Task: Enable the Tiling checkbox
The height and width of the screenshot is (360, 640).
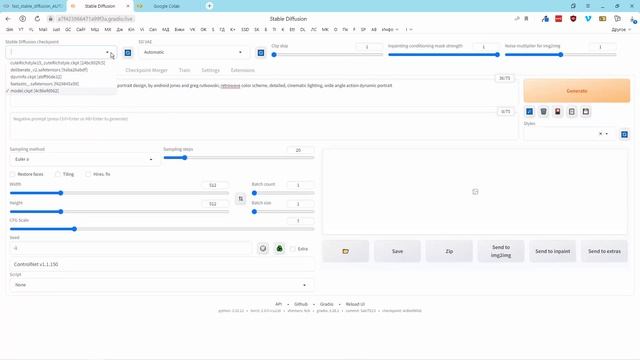Action: [x=58, y=174]
